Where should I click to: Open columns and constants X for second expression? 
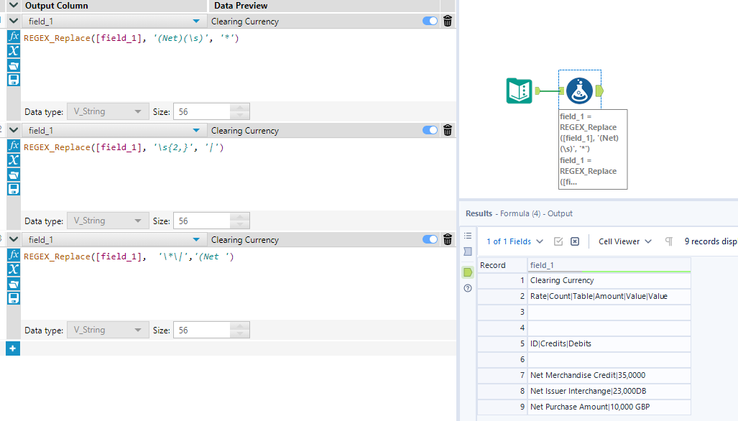[14, 160]
